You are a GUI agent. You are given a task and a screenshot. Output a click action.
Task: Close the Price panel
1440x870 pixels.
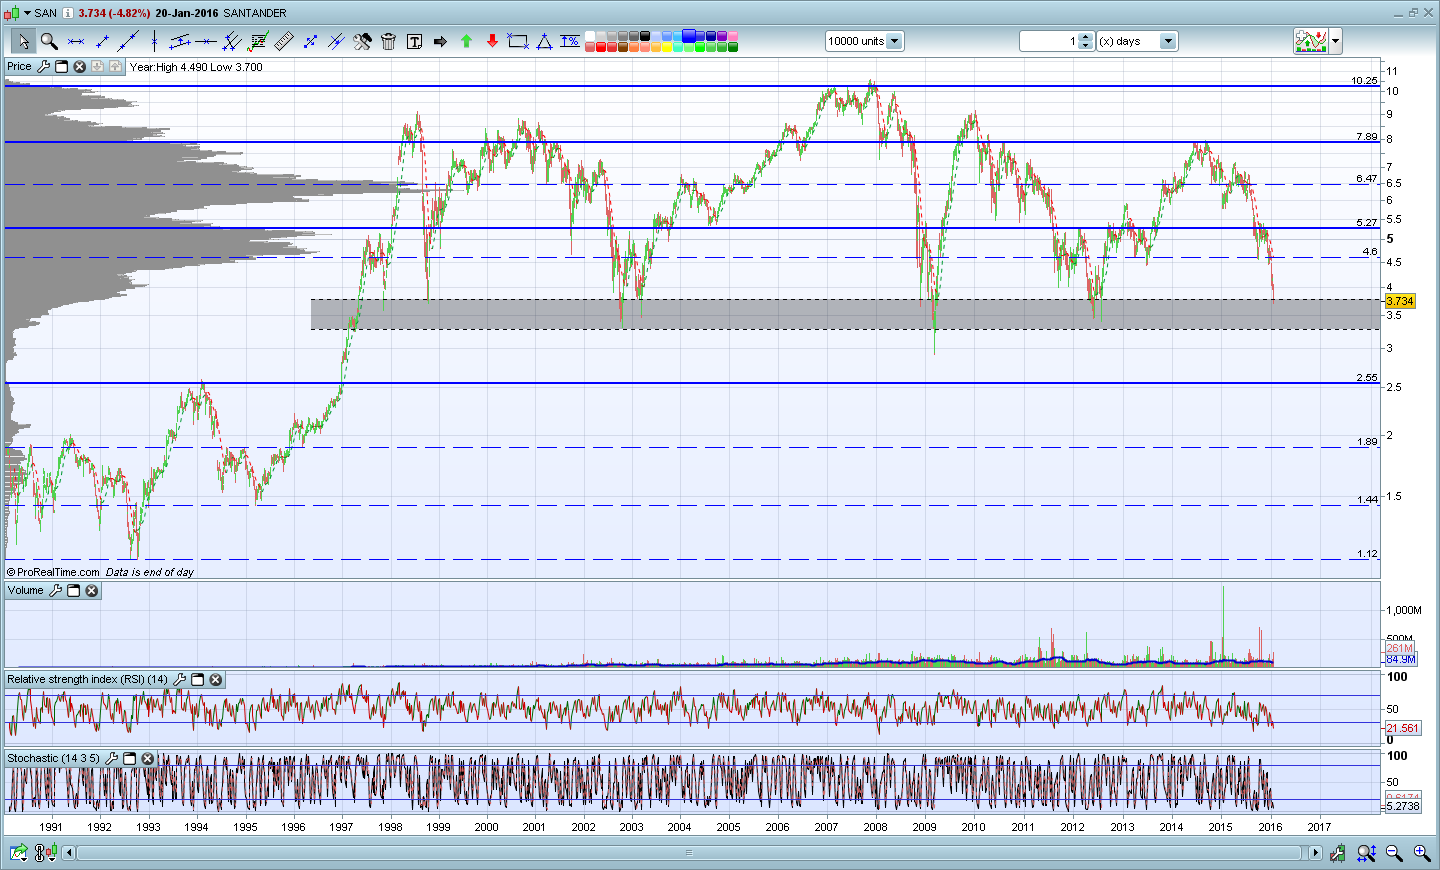click(x=79, y=67)
